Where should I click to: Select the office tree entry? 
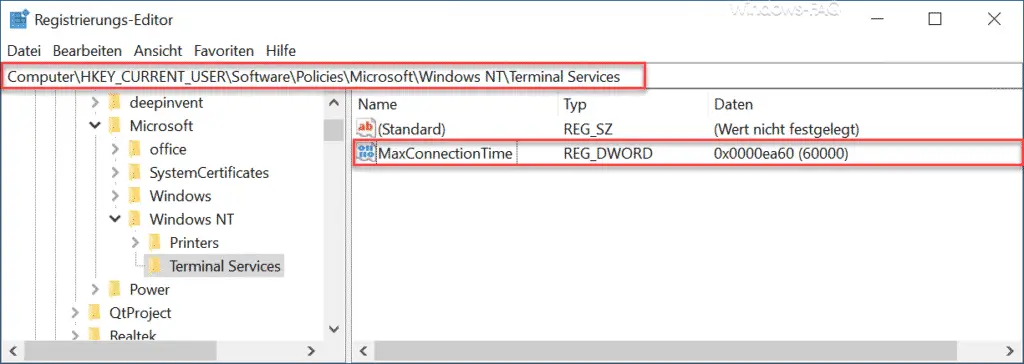(168, 149)
